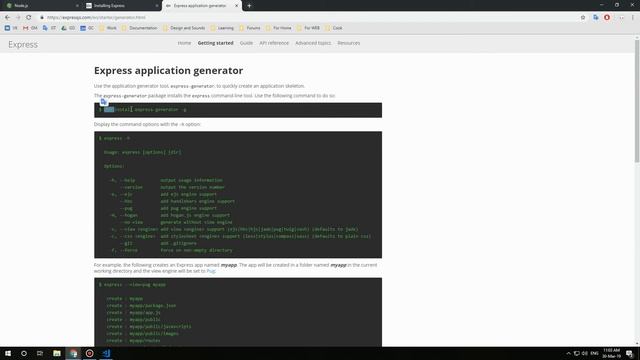Open the volume icon in system tray
Screen dimensions: 640x360
[x=585, y=353]
